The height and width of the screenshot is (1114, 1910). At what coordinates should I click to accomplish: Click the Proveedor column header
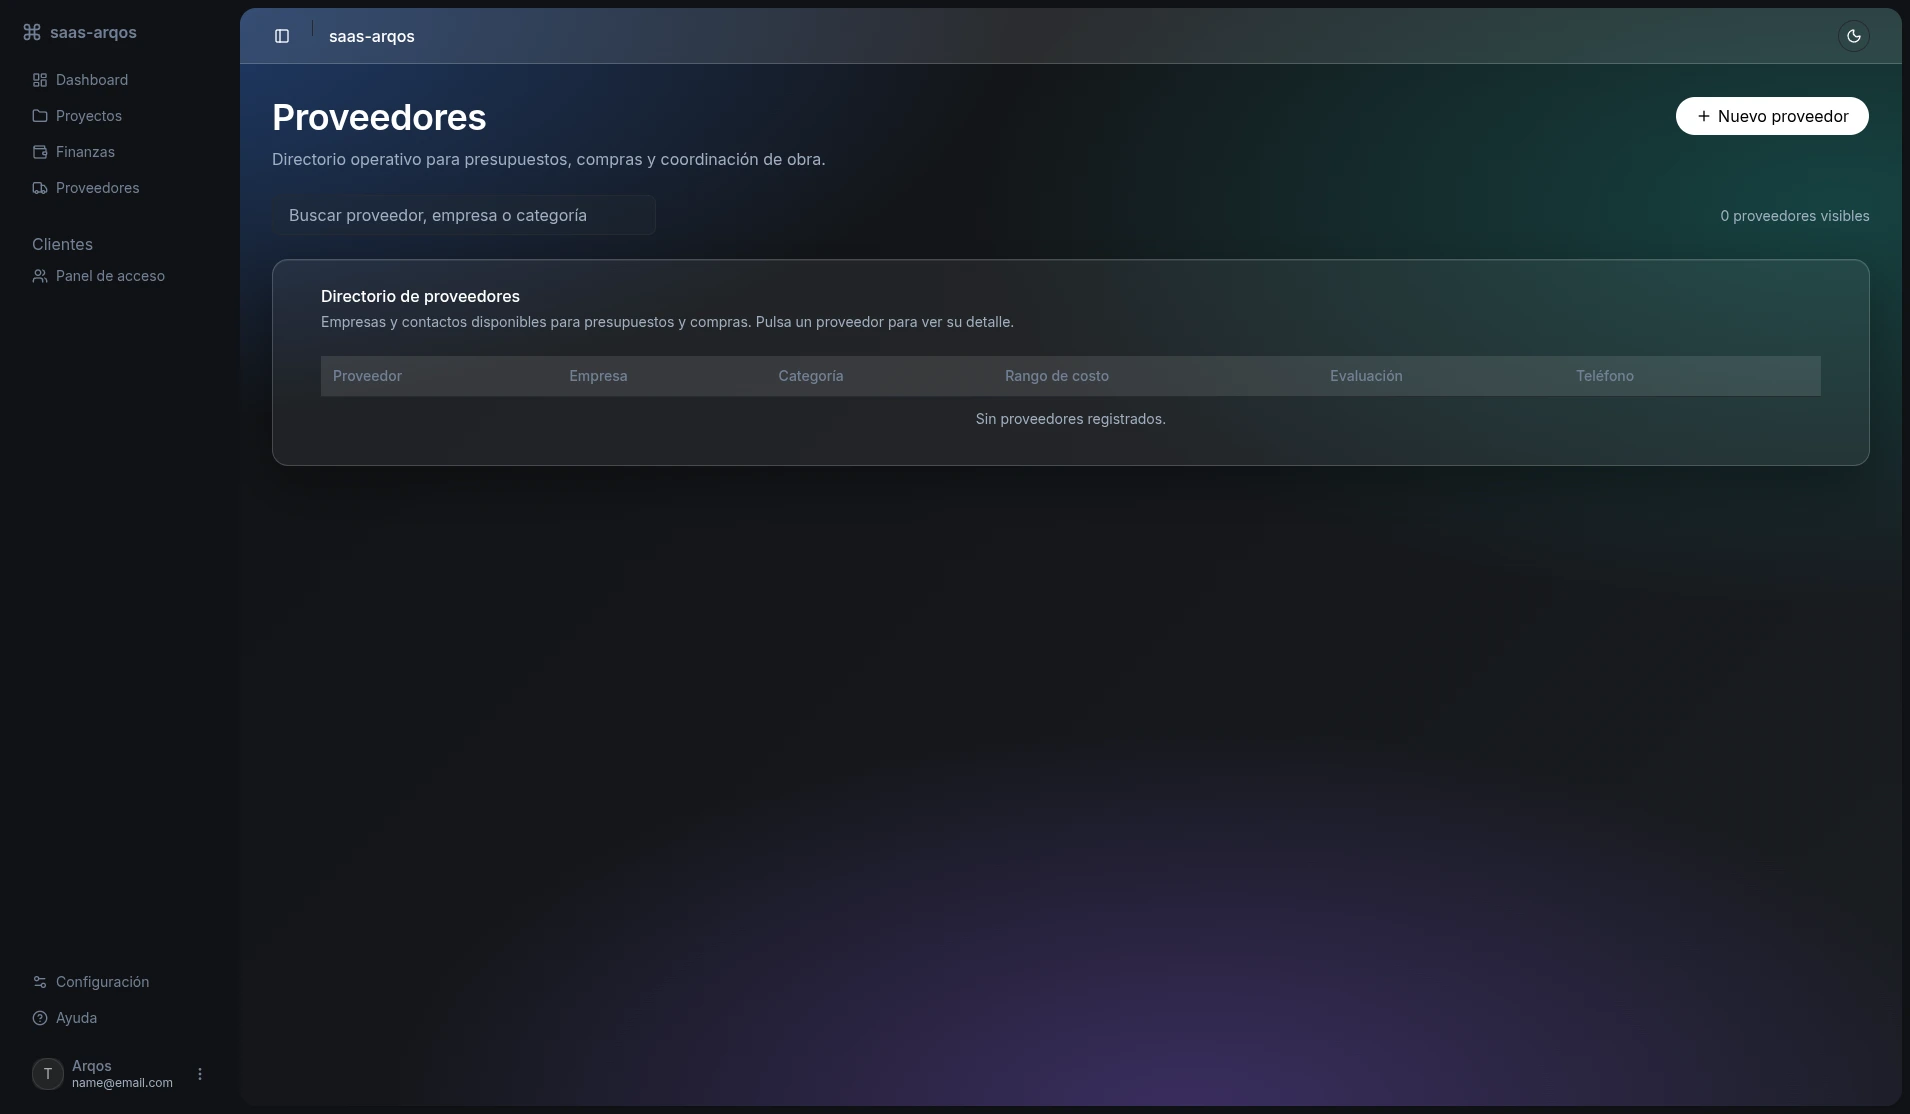(367, 376)
